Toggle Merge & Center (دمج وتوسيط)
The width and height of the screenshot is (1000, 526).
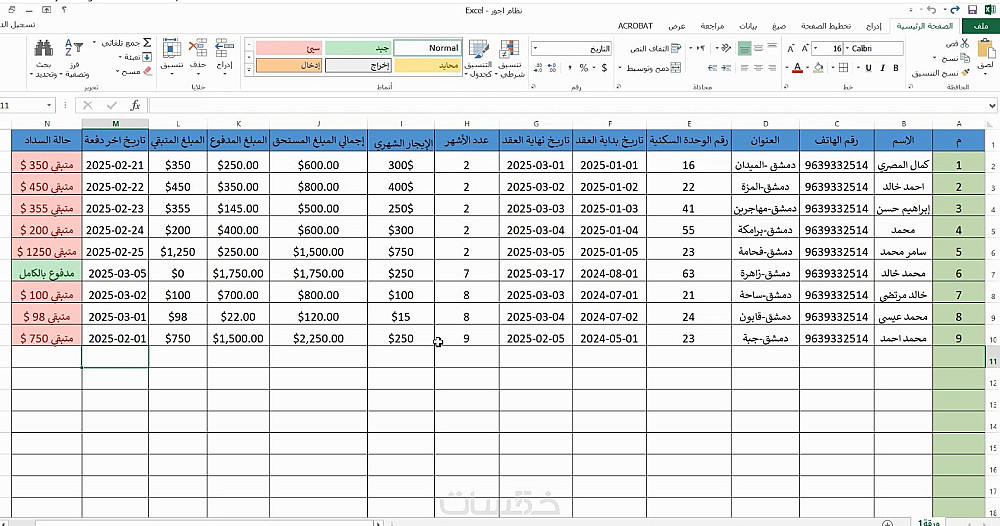click(654, 68)
